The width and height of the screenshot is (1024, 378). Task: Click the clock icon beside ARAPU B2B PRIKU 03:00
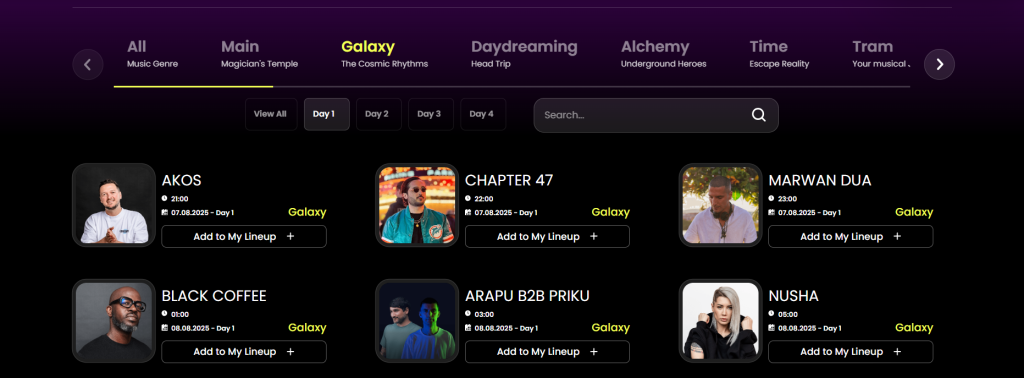pyautogui.click(x=468, y=313)
